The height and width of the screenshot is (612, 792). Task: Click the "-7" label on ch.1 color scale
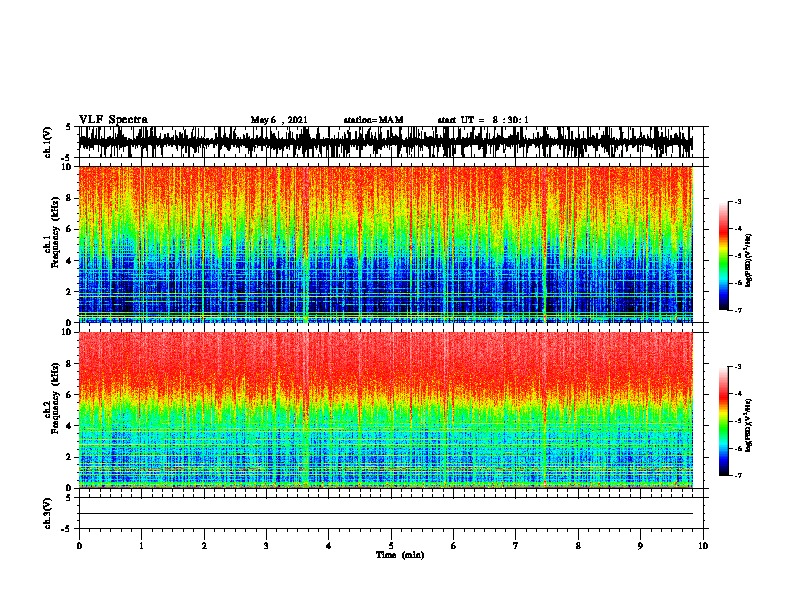click(738, 310)
